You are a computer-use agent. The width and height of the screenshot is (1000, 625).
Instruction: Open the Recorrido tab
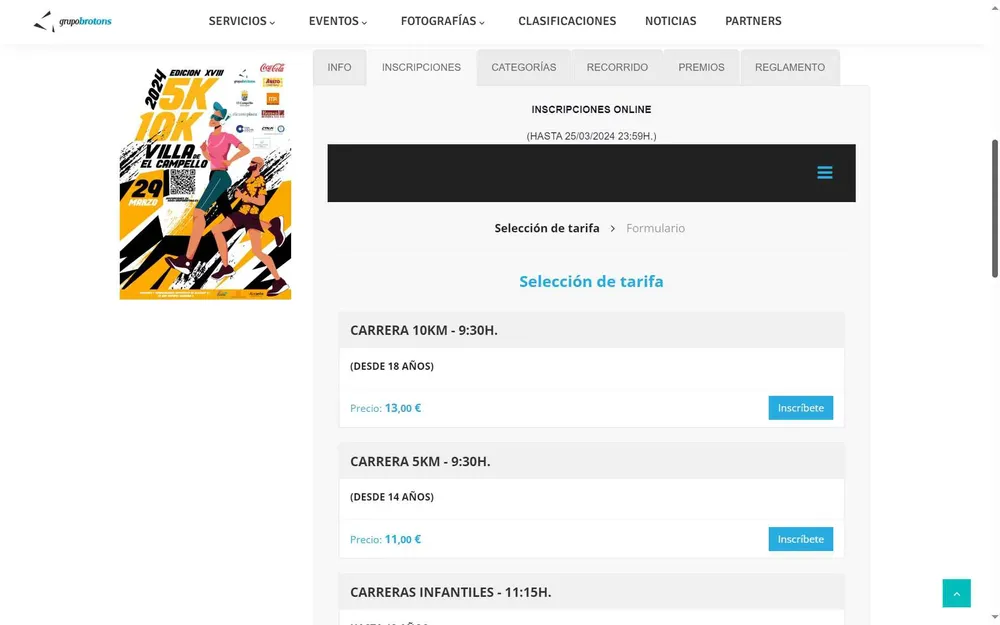[x=617, y=67]
